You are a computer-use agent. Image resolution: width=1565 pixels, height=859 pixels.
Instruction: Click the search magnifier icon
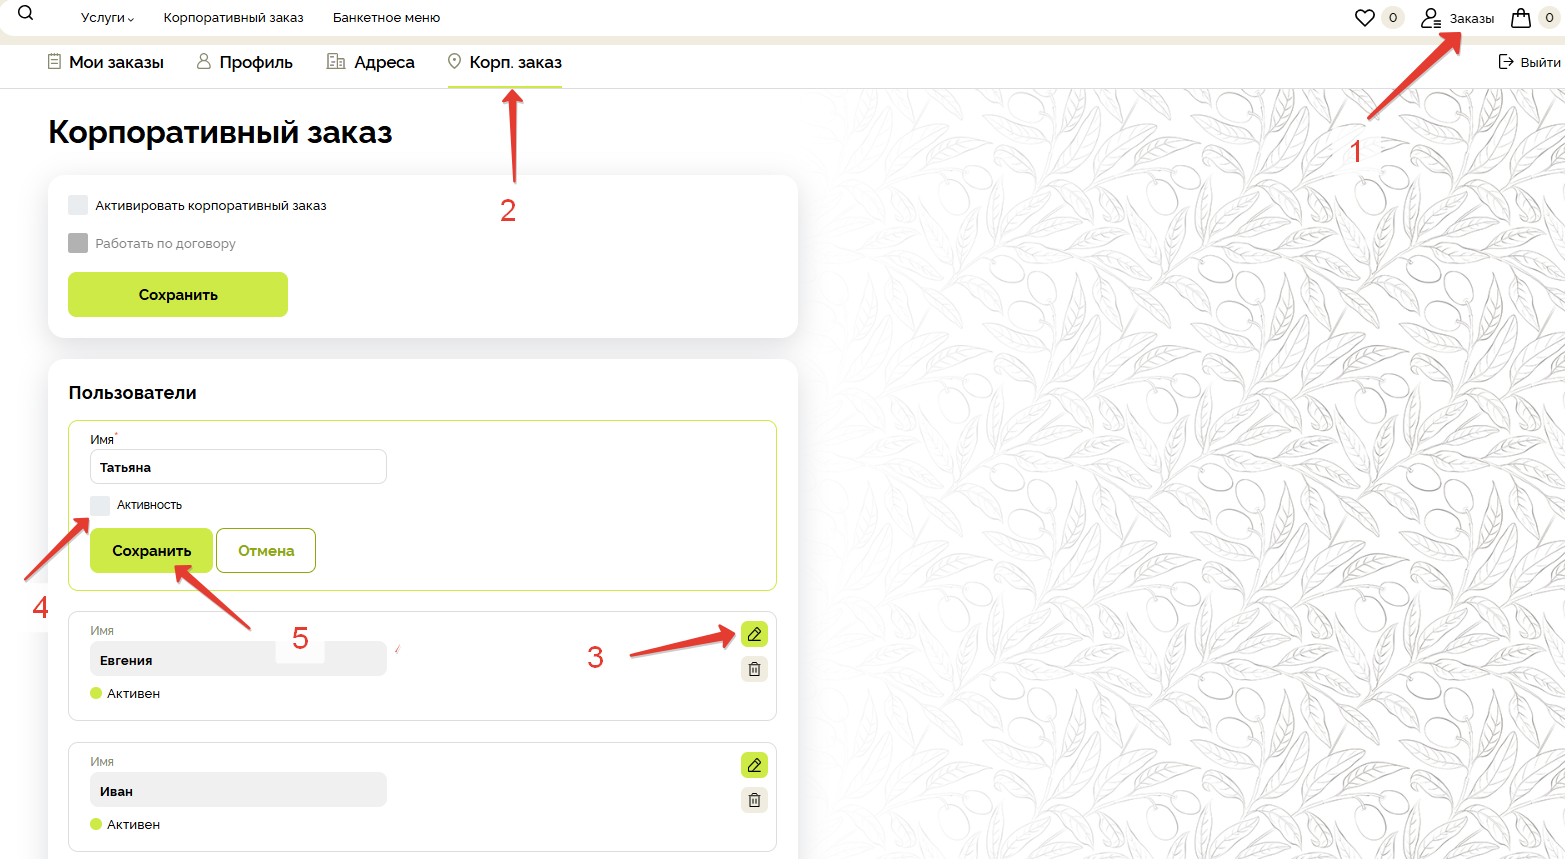pos(26,14)
